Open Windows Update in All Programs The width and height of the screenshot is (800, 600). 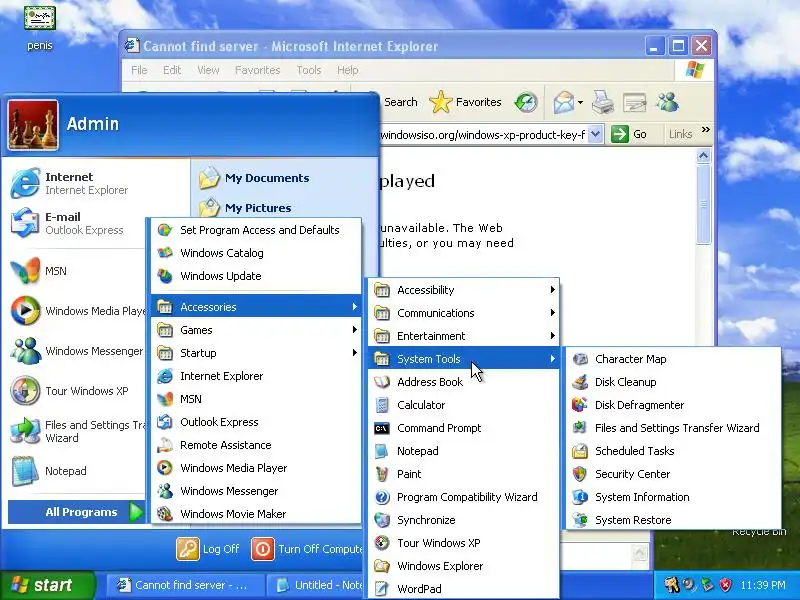256,276
